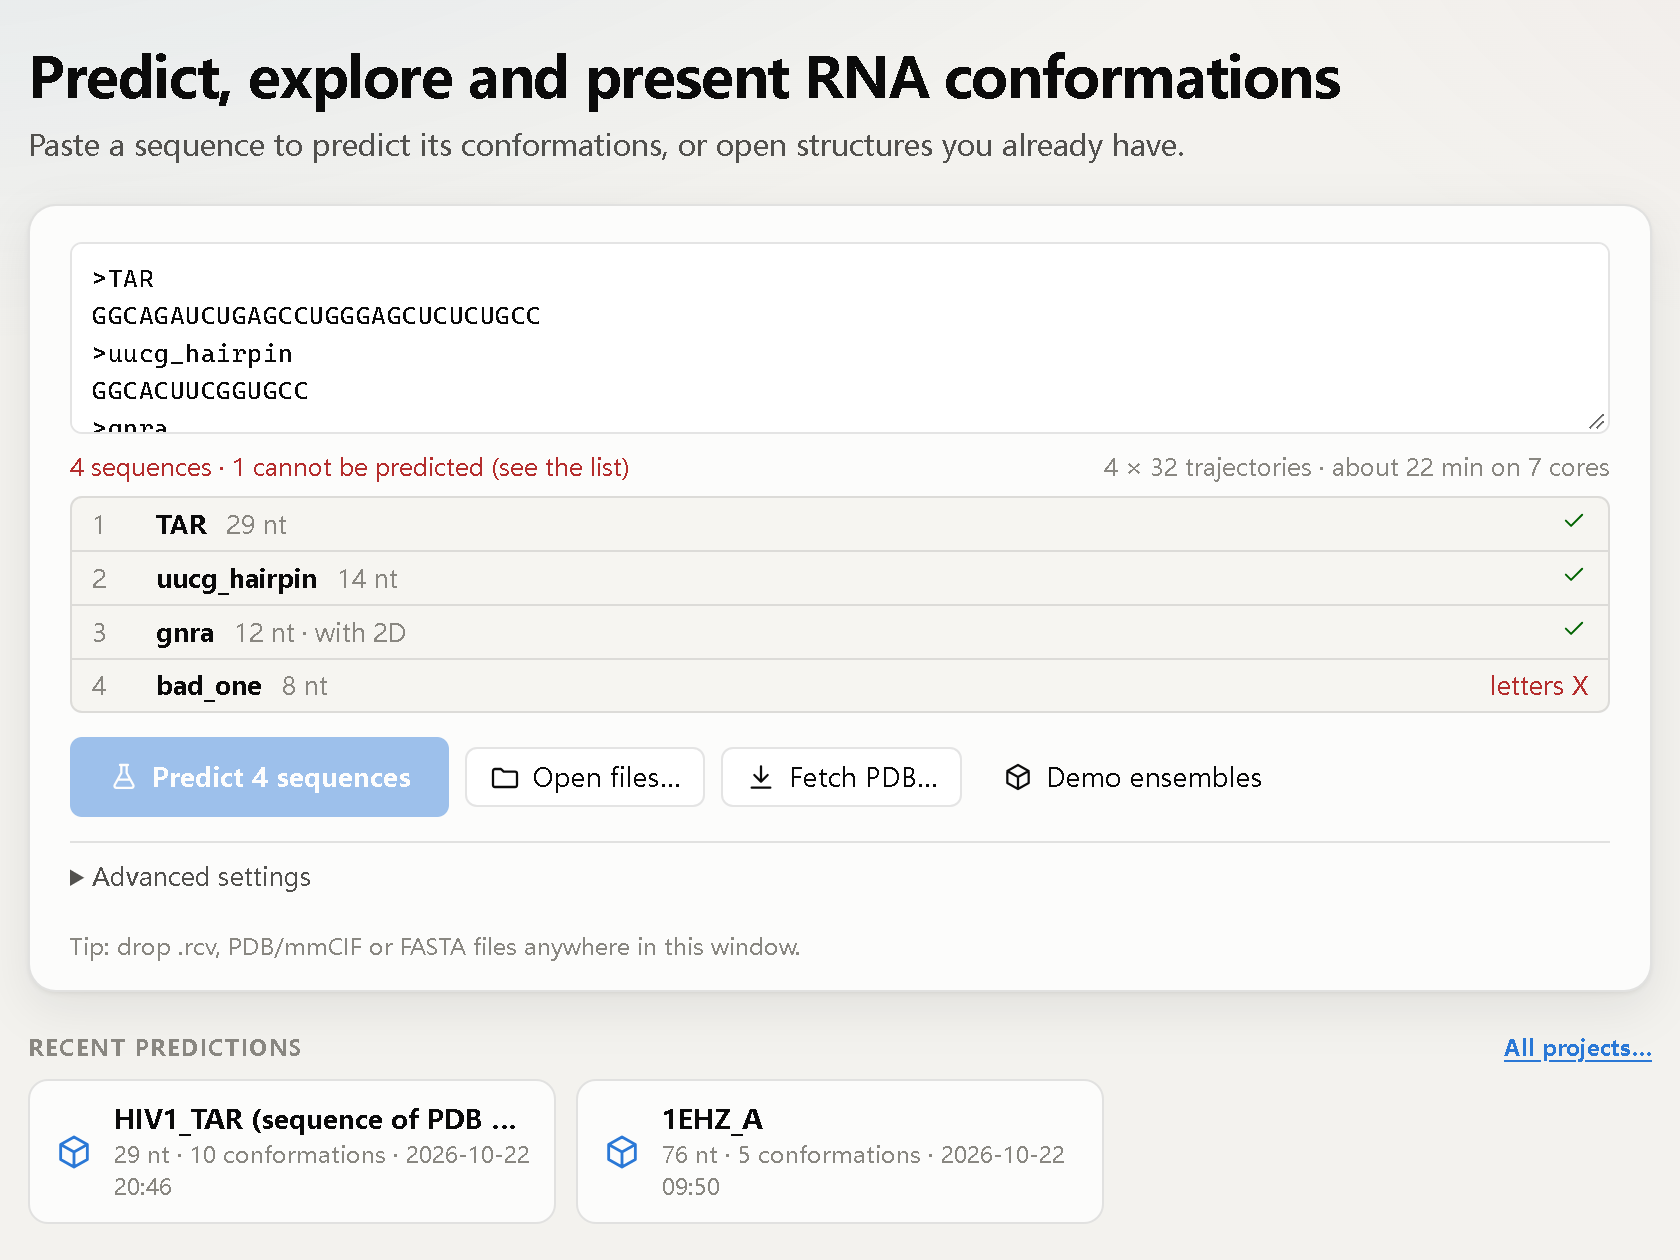Click the green checkmark in gnra row

point(1574,629)
